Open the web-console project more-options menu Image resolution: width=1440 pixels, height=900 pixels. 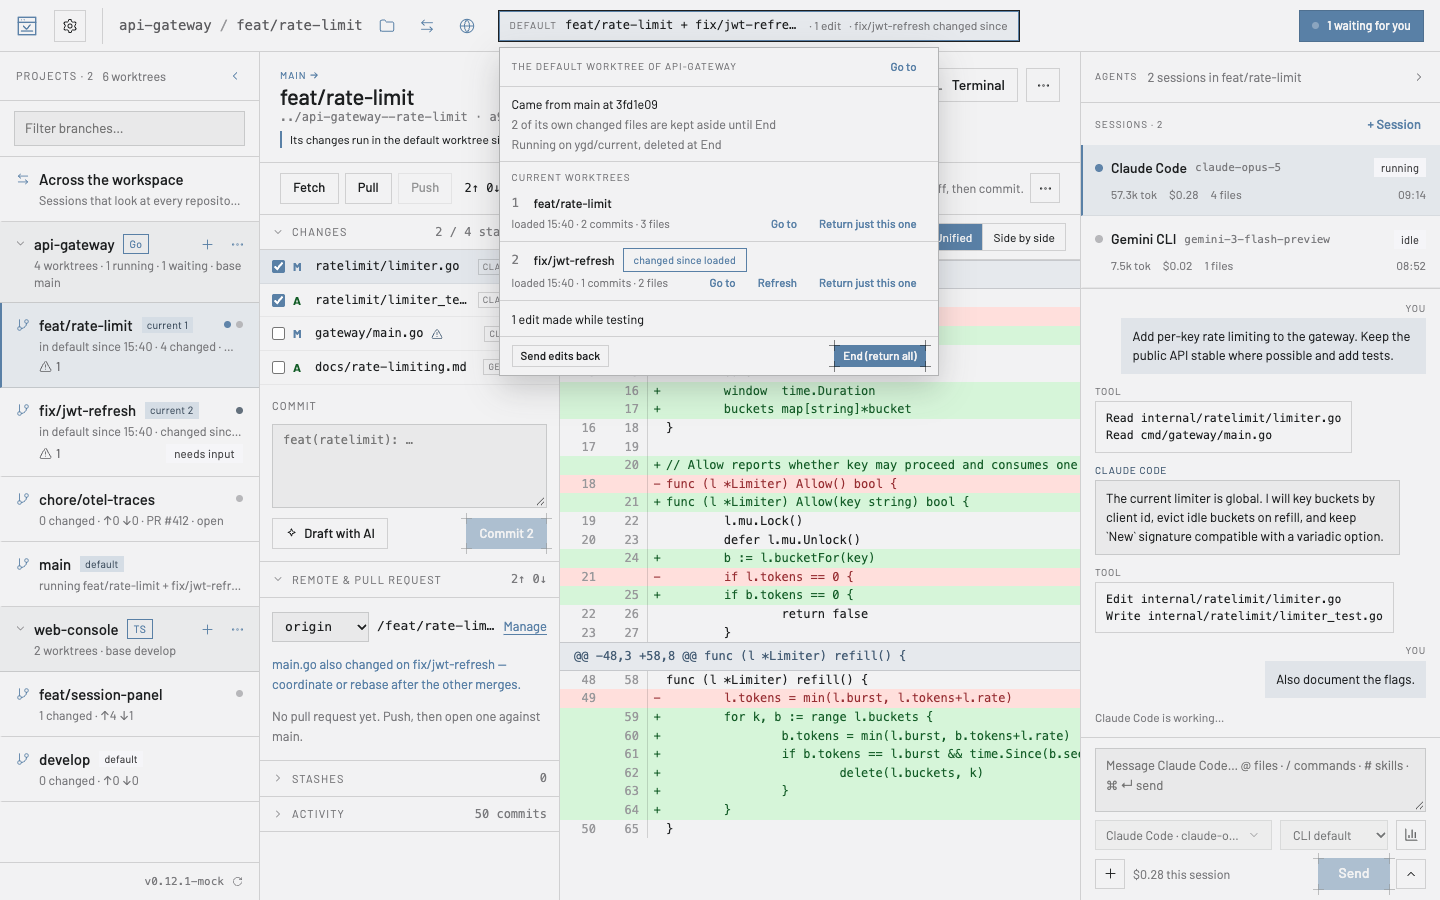[x=237, y=629]
